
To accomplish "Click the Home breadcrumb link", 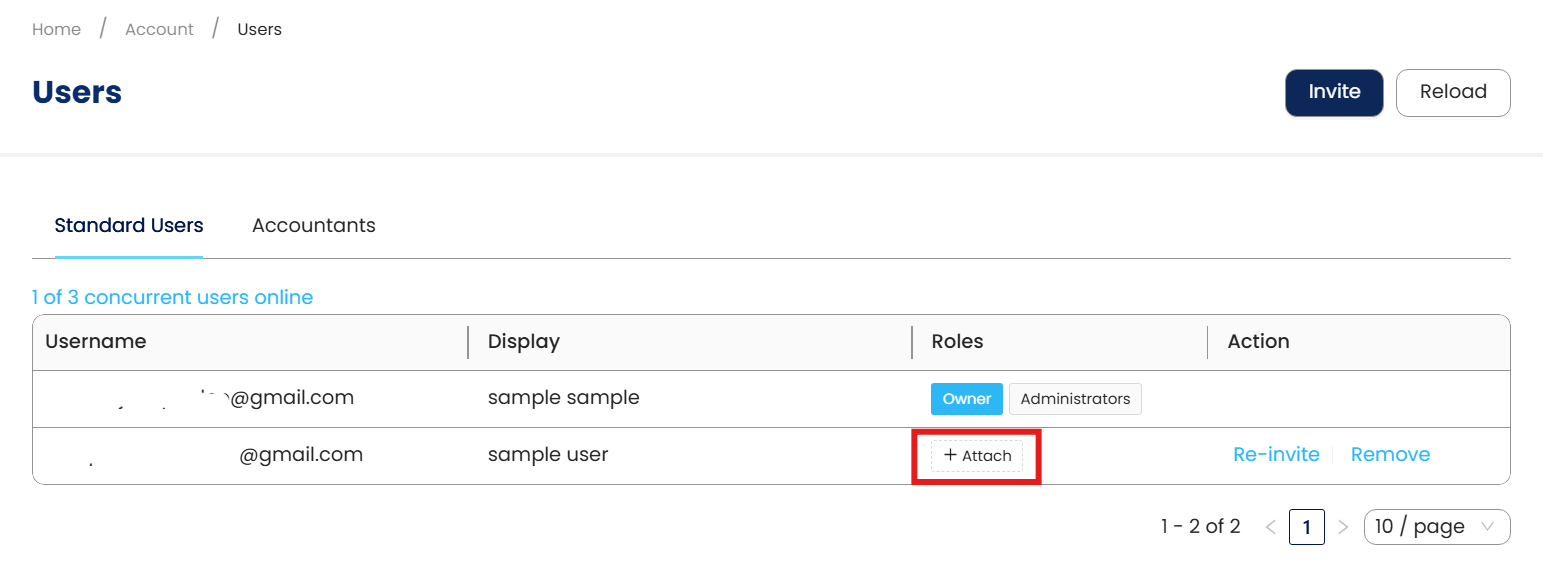I will (x=56, y=29).
